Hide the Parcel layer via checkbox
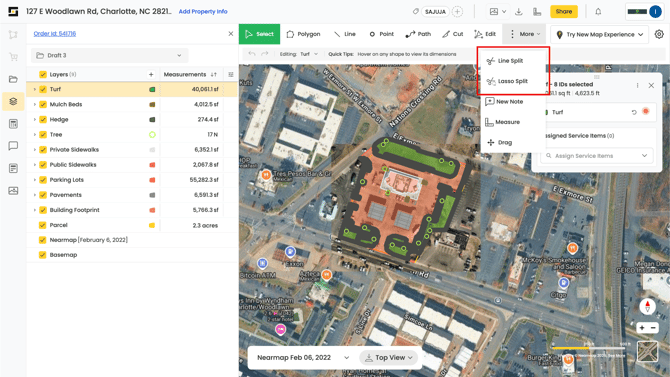 (43, 225)
